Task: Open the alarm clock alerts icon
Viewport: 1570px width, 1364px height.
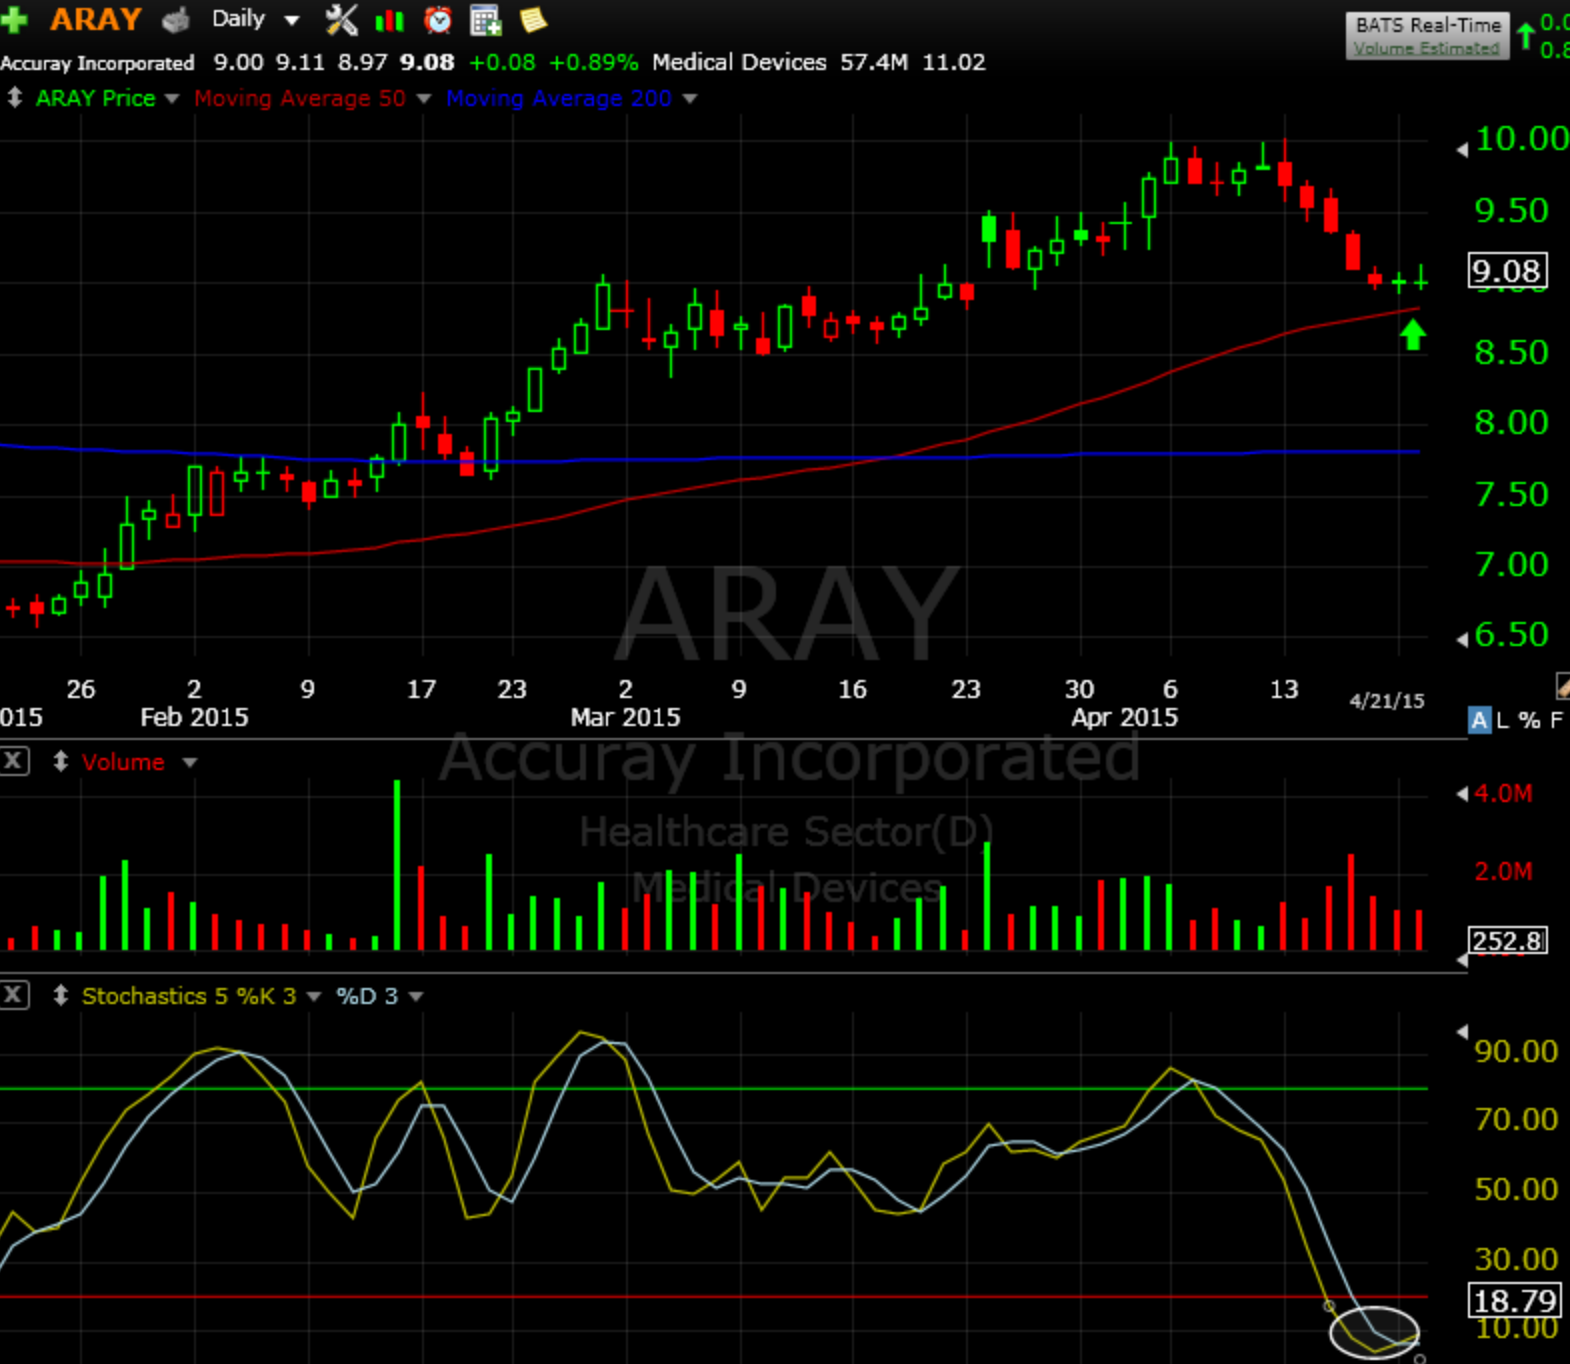Action: coord(437,20)
